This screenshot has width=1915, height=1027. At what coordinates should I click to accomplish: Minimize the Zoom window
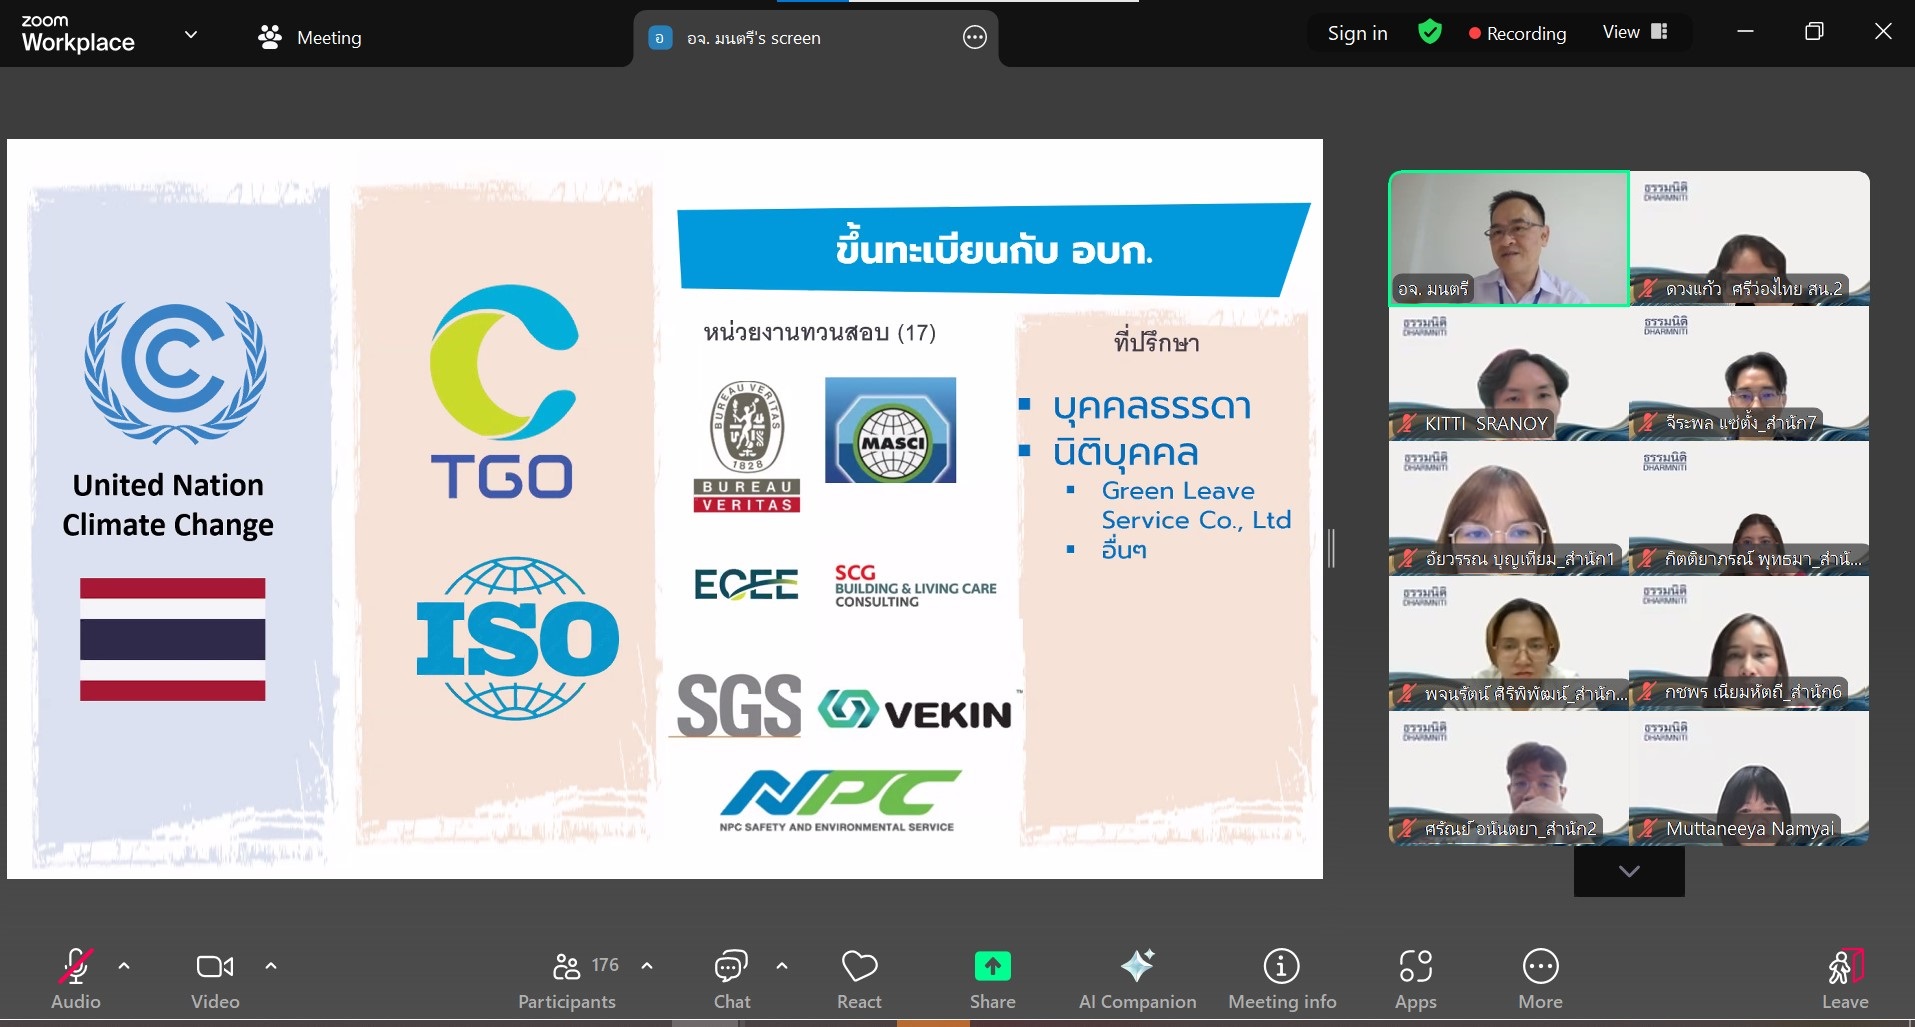pos(1745,32)
